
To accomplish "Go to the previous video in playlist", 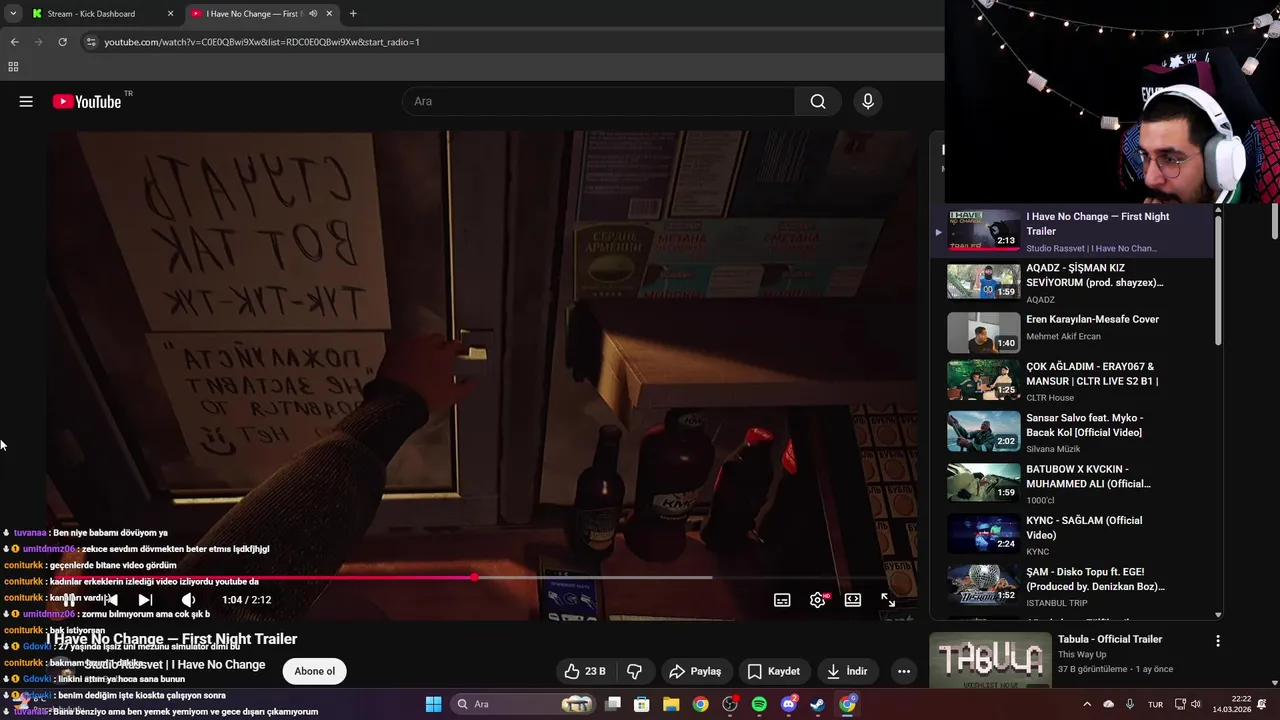I will tap(110, 600).
